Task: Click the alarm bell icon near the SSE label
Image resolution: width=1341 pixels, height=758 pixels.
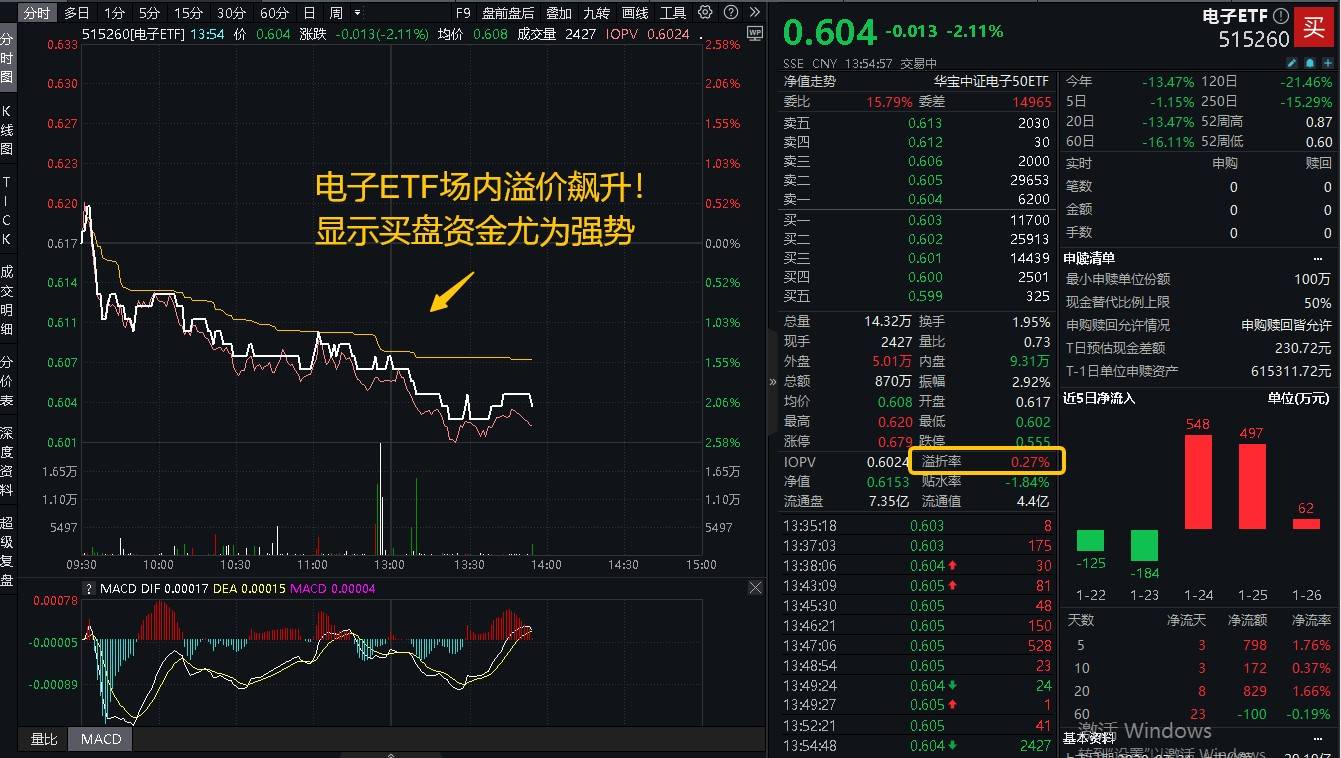Action: coord(1309,62)
